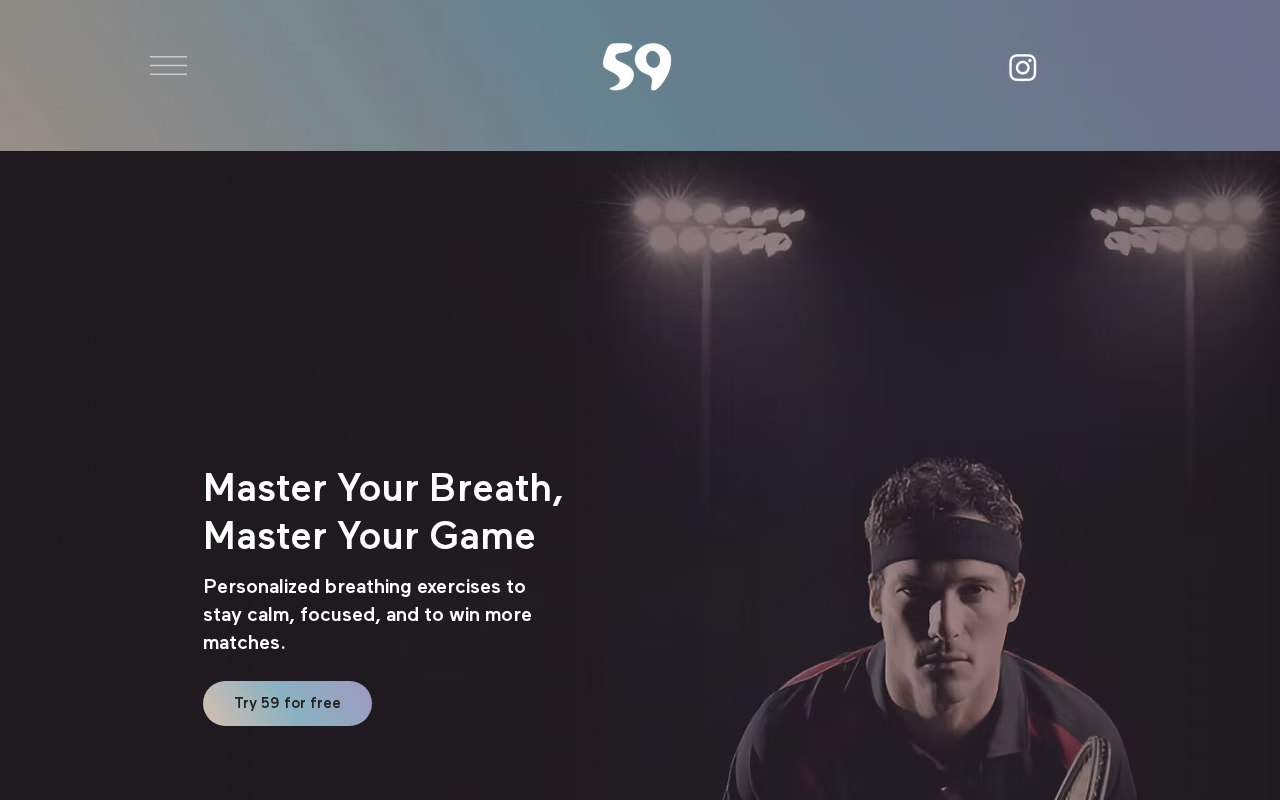1280x800 pixels.
Task: Select the 'Personalized breathing exercises to' text line
Action: [x=364, y=586]
